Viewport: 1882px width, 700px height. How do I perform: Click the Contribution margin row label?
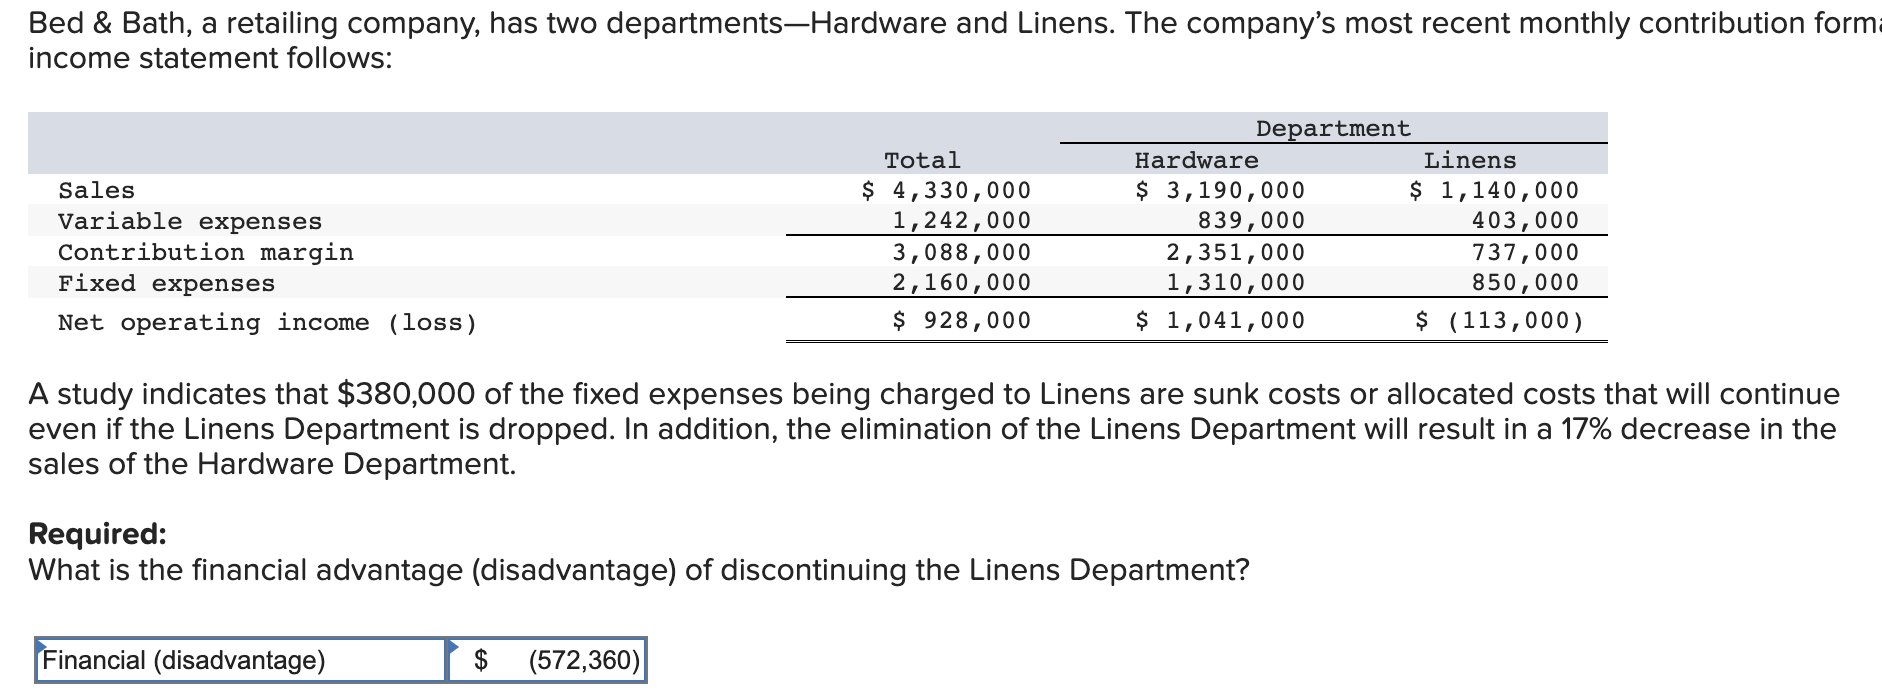click(206, 252)
